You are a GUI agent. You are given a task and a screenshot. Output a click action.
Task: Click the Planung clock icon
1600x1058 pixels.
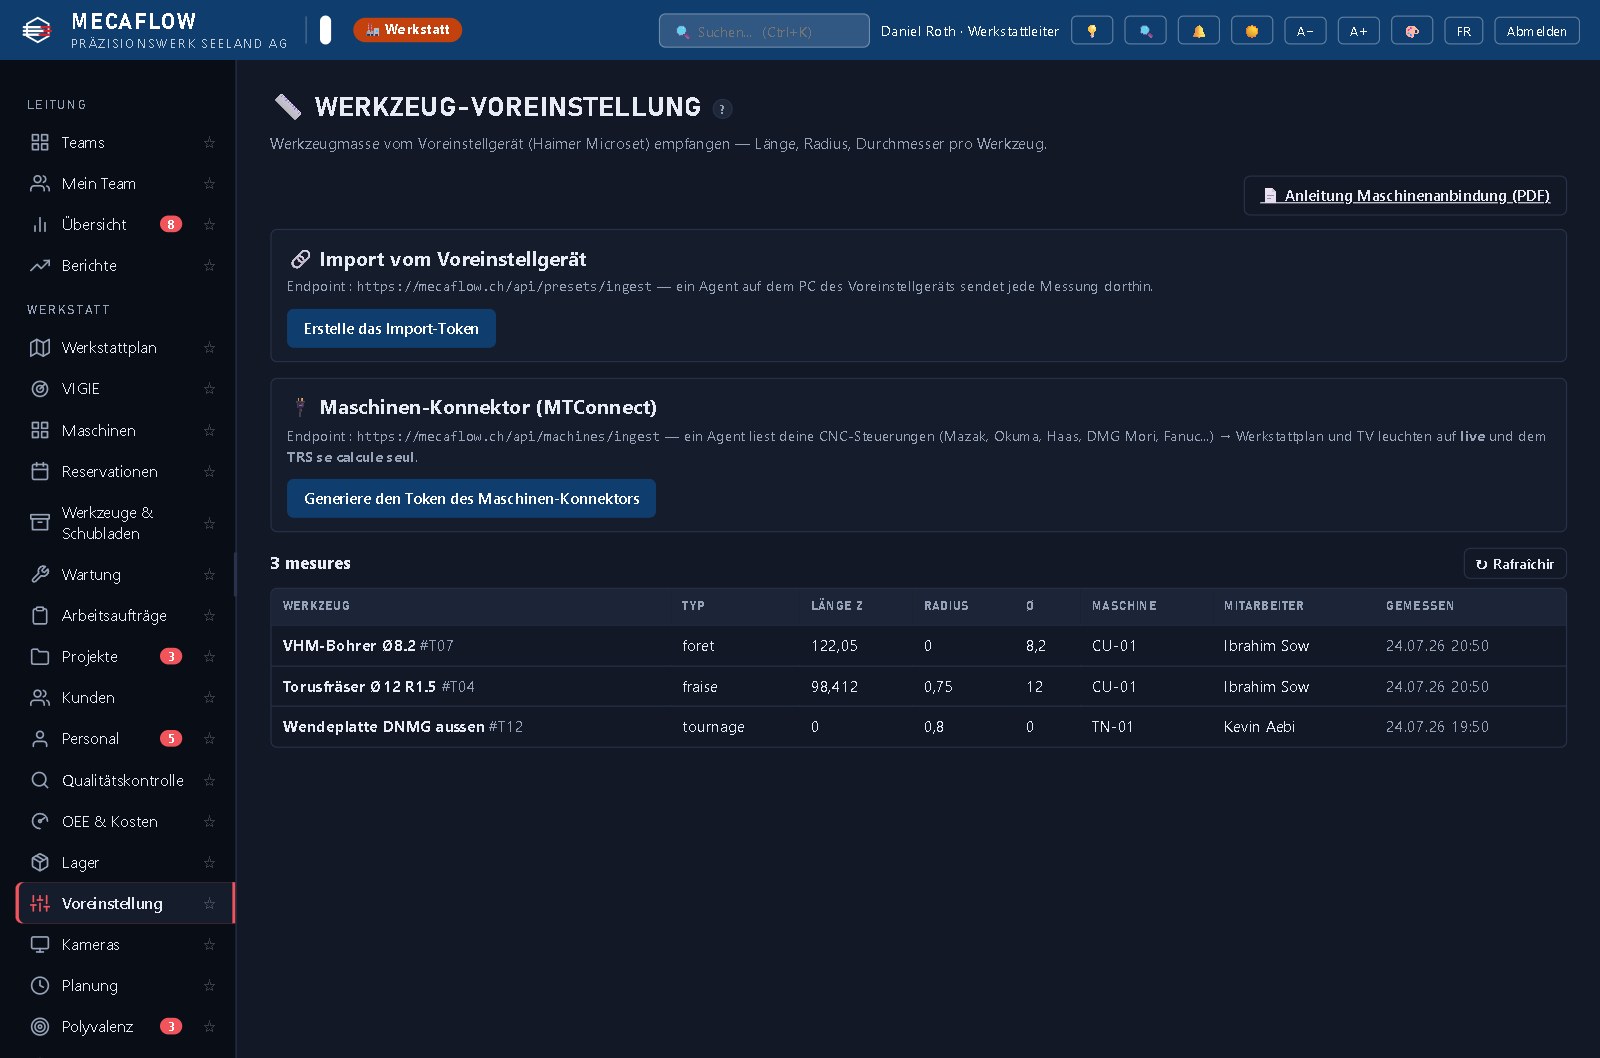click(40, 986)
